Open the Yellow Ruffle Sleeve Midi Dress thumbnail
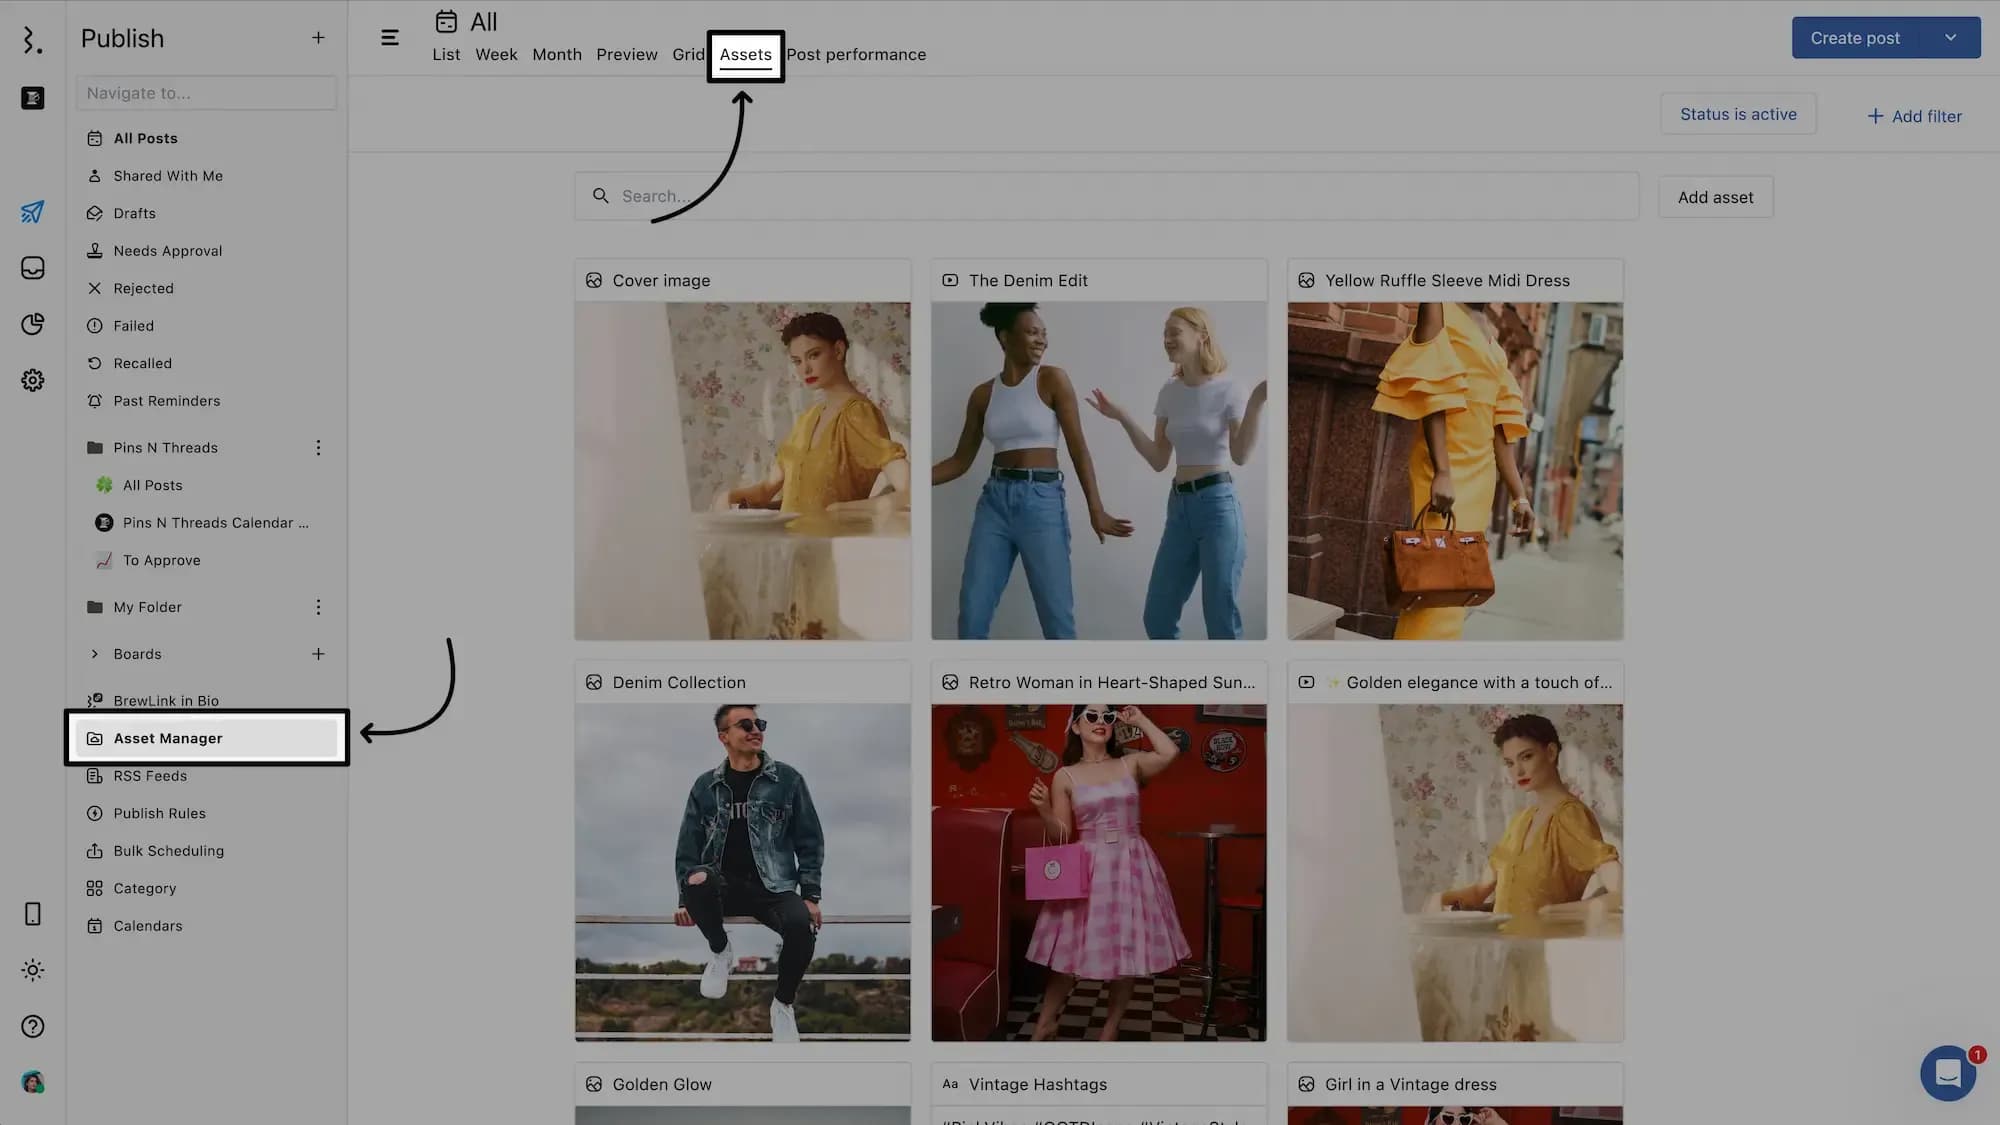Screen dimensions: 2000x1125 click(1454, 471)
